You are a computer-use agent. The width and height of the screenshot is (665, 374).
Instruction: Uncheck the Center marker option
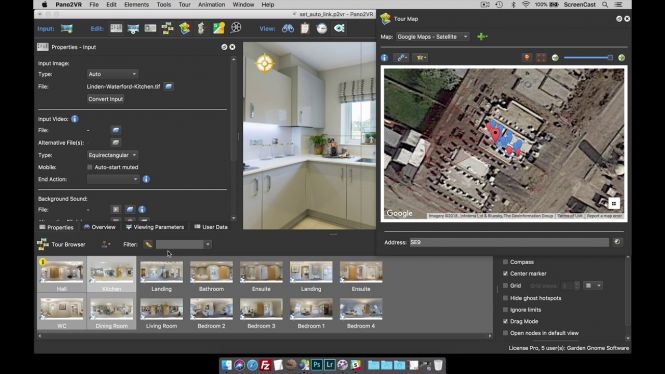click(505, 274)
